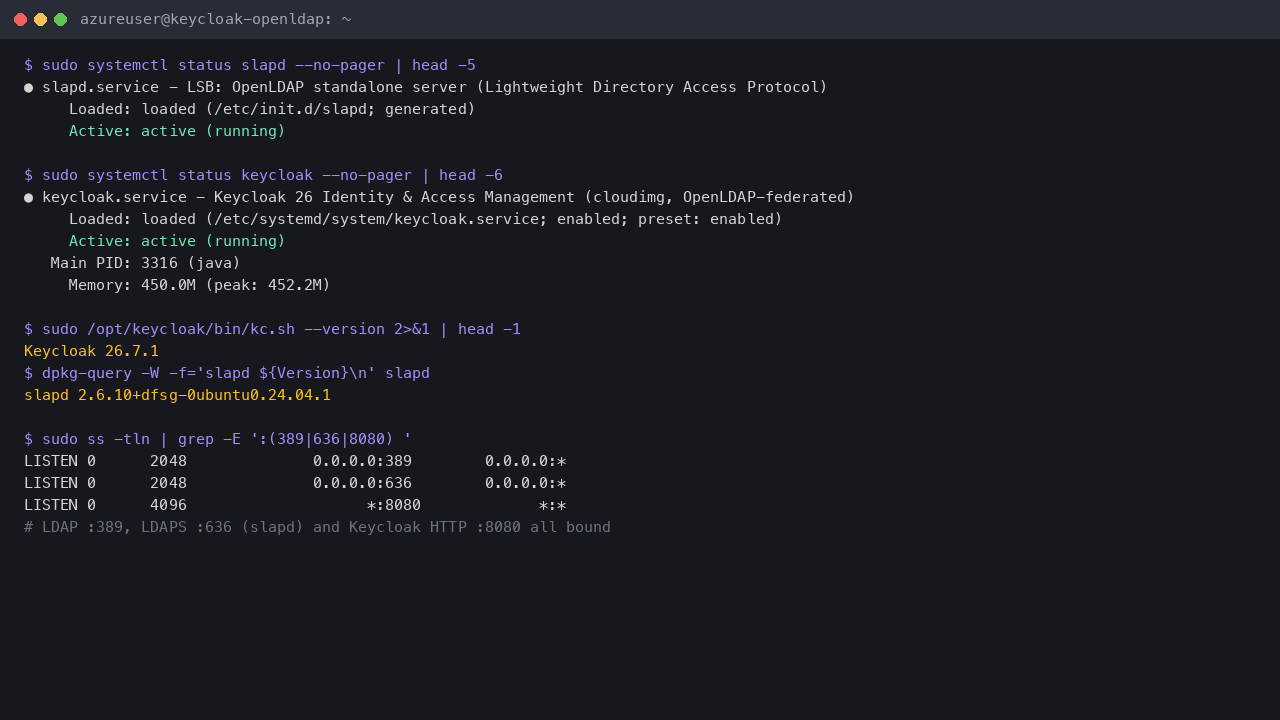
Task: Click the comment about LDAP ports all bound
Action: coord(317,527)
